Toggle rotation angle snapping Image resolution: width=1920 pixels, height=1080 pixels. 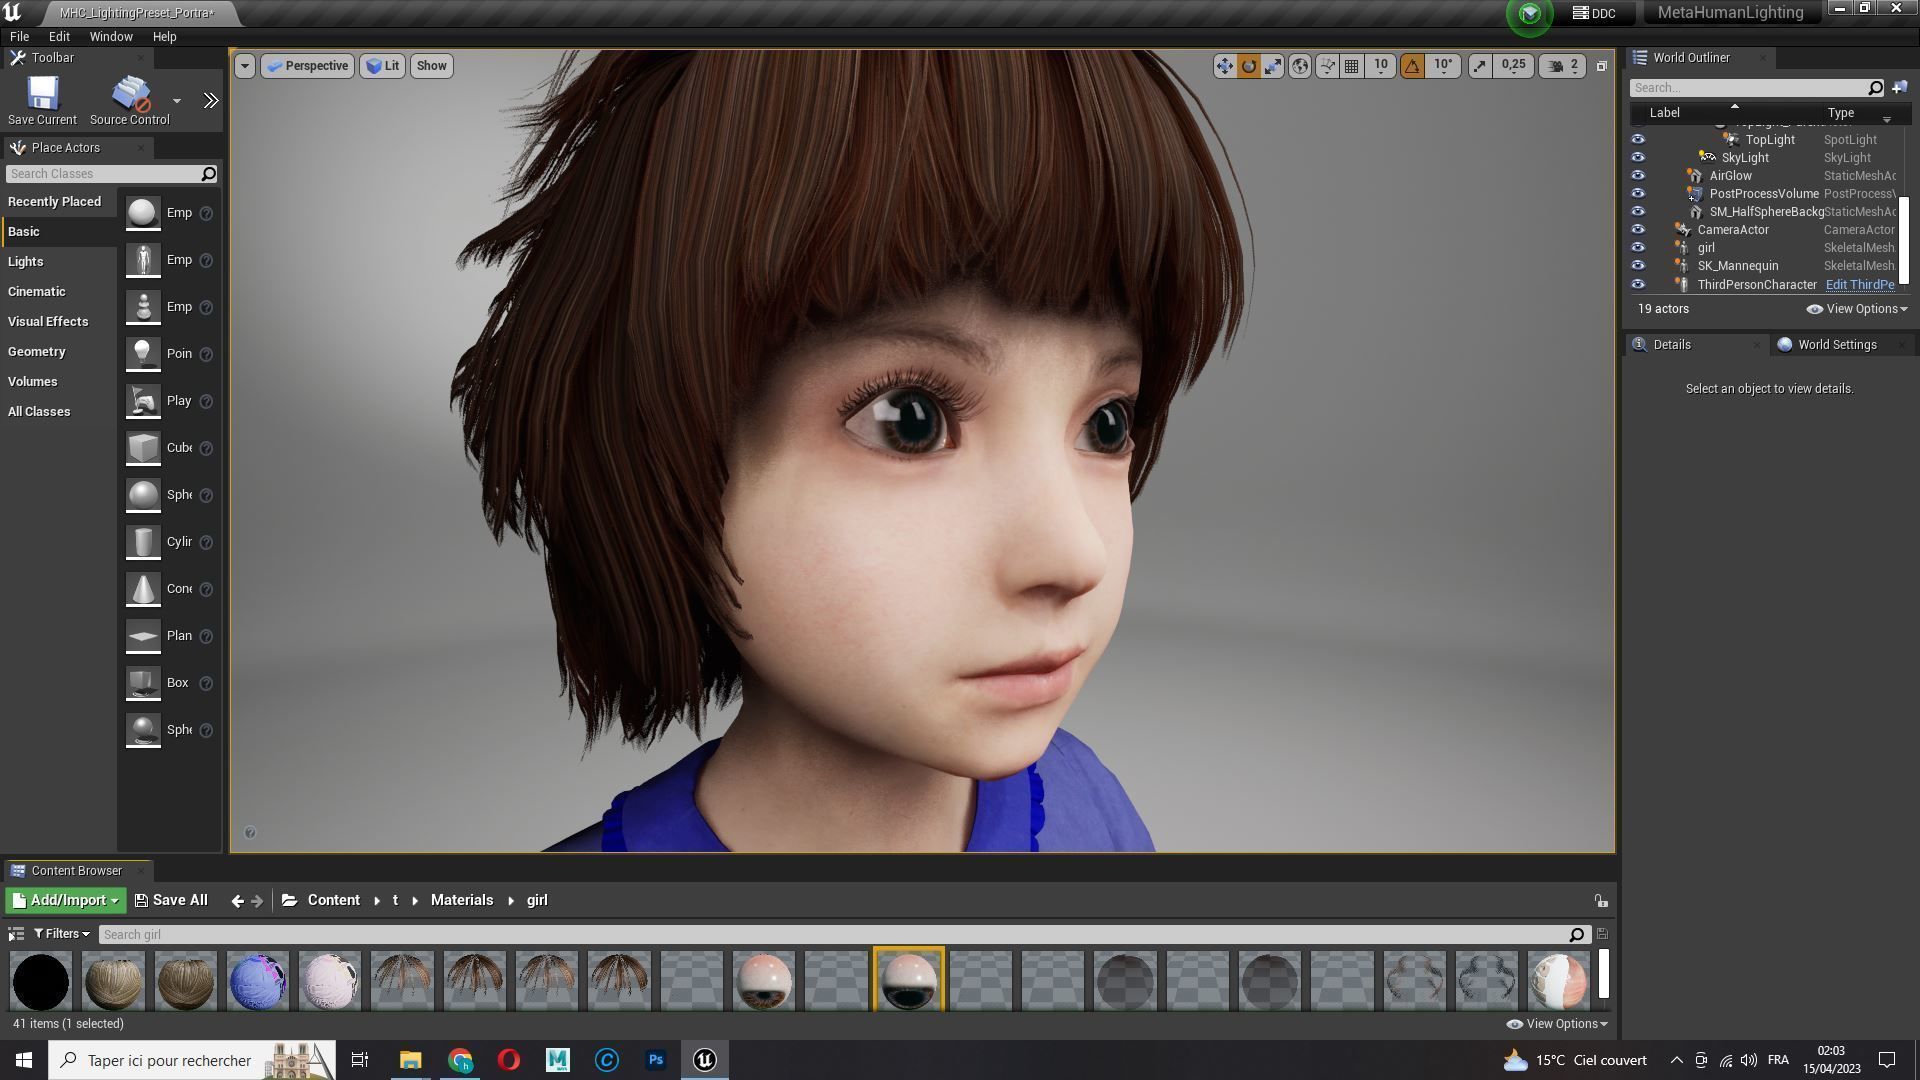[x=1412, y=66]
